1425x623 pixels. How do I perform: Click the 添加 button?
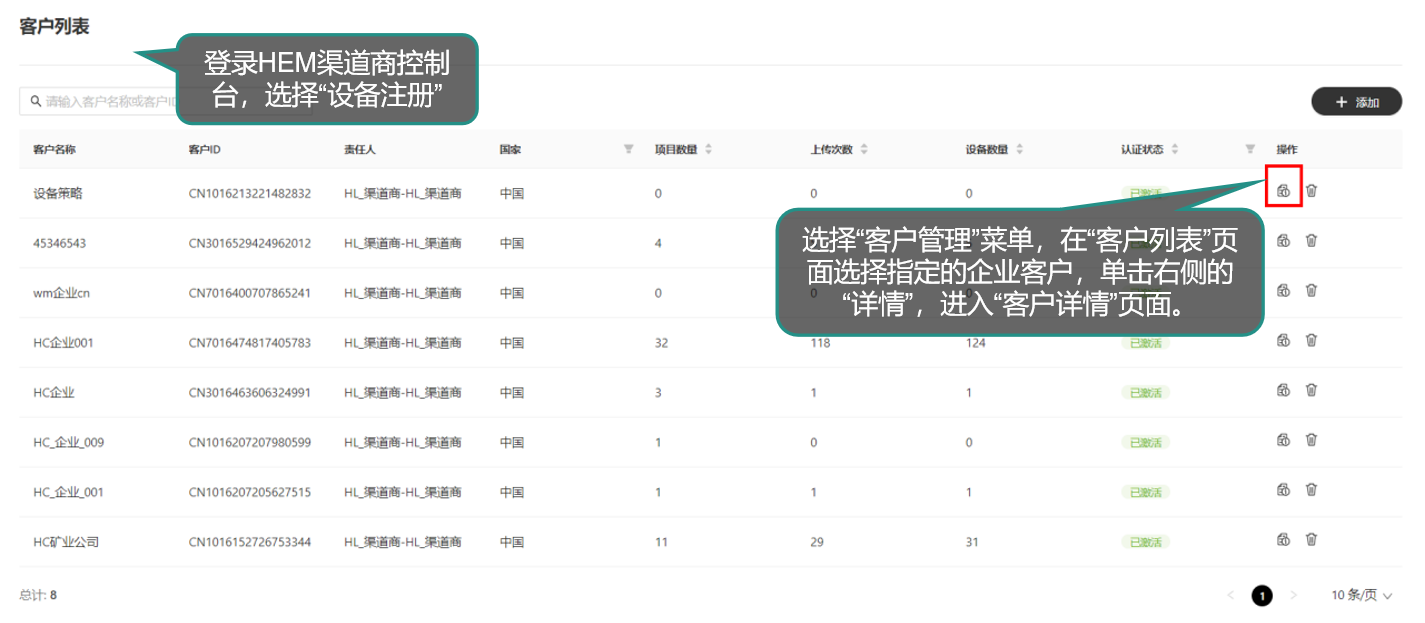(x=1356, y=102)
